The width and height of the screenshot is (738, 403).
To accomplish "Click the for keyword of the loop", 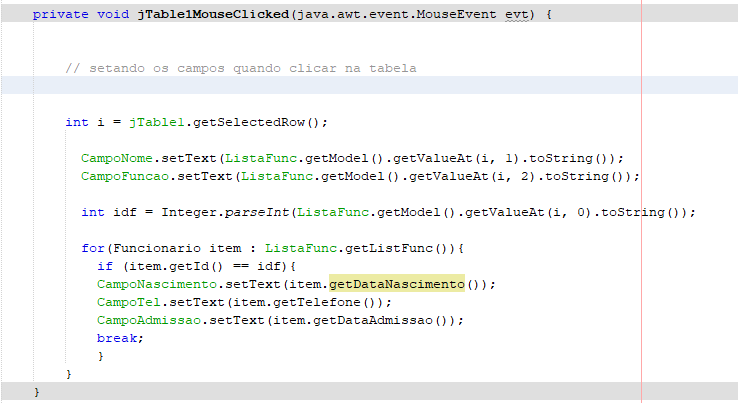I will point(93,248).
